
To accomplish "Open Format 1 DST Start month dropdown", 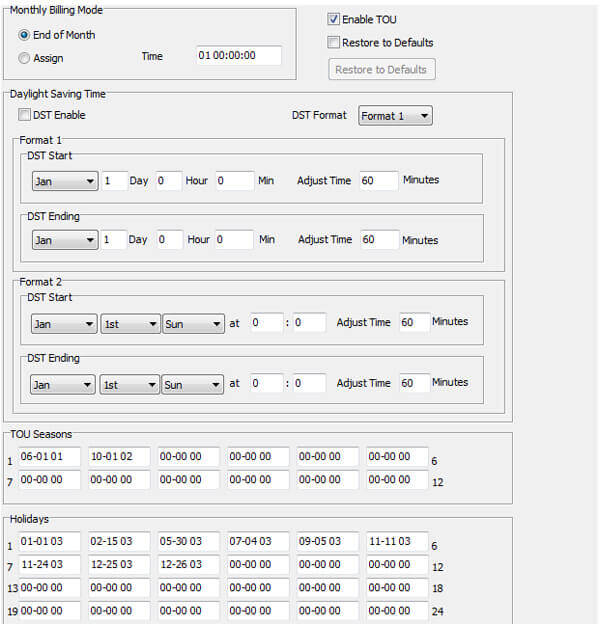I will click(x=64, y=181).
